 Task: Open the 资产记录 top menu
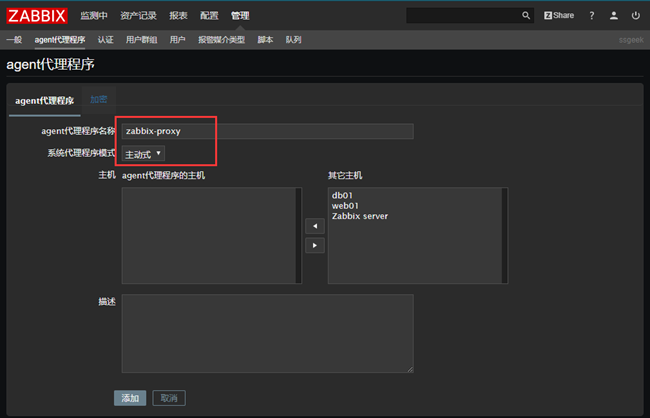(138, 16)
